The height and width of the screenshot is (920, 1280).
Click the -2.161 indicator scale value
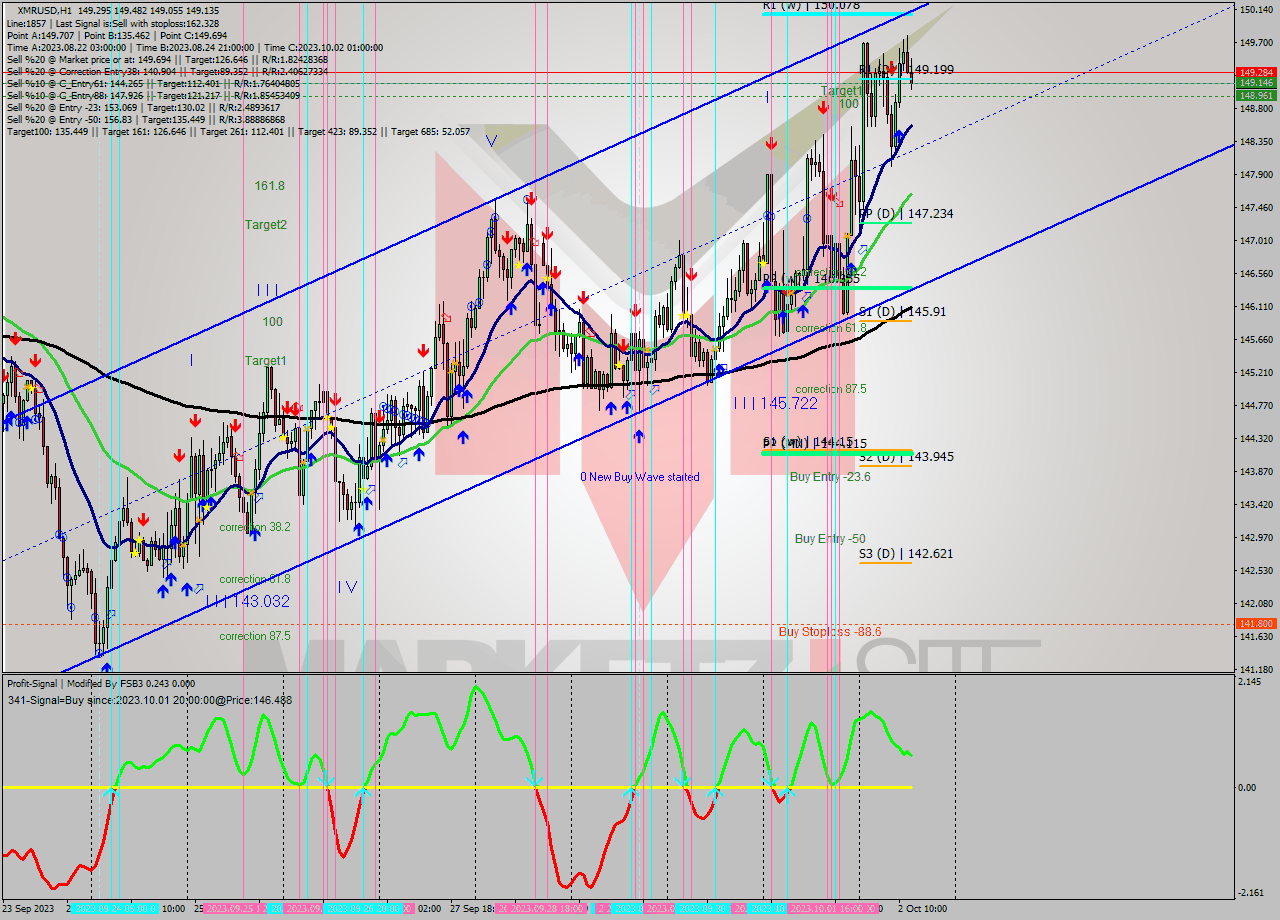1251,893
